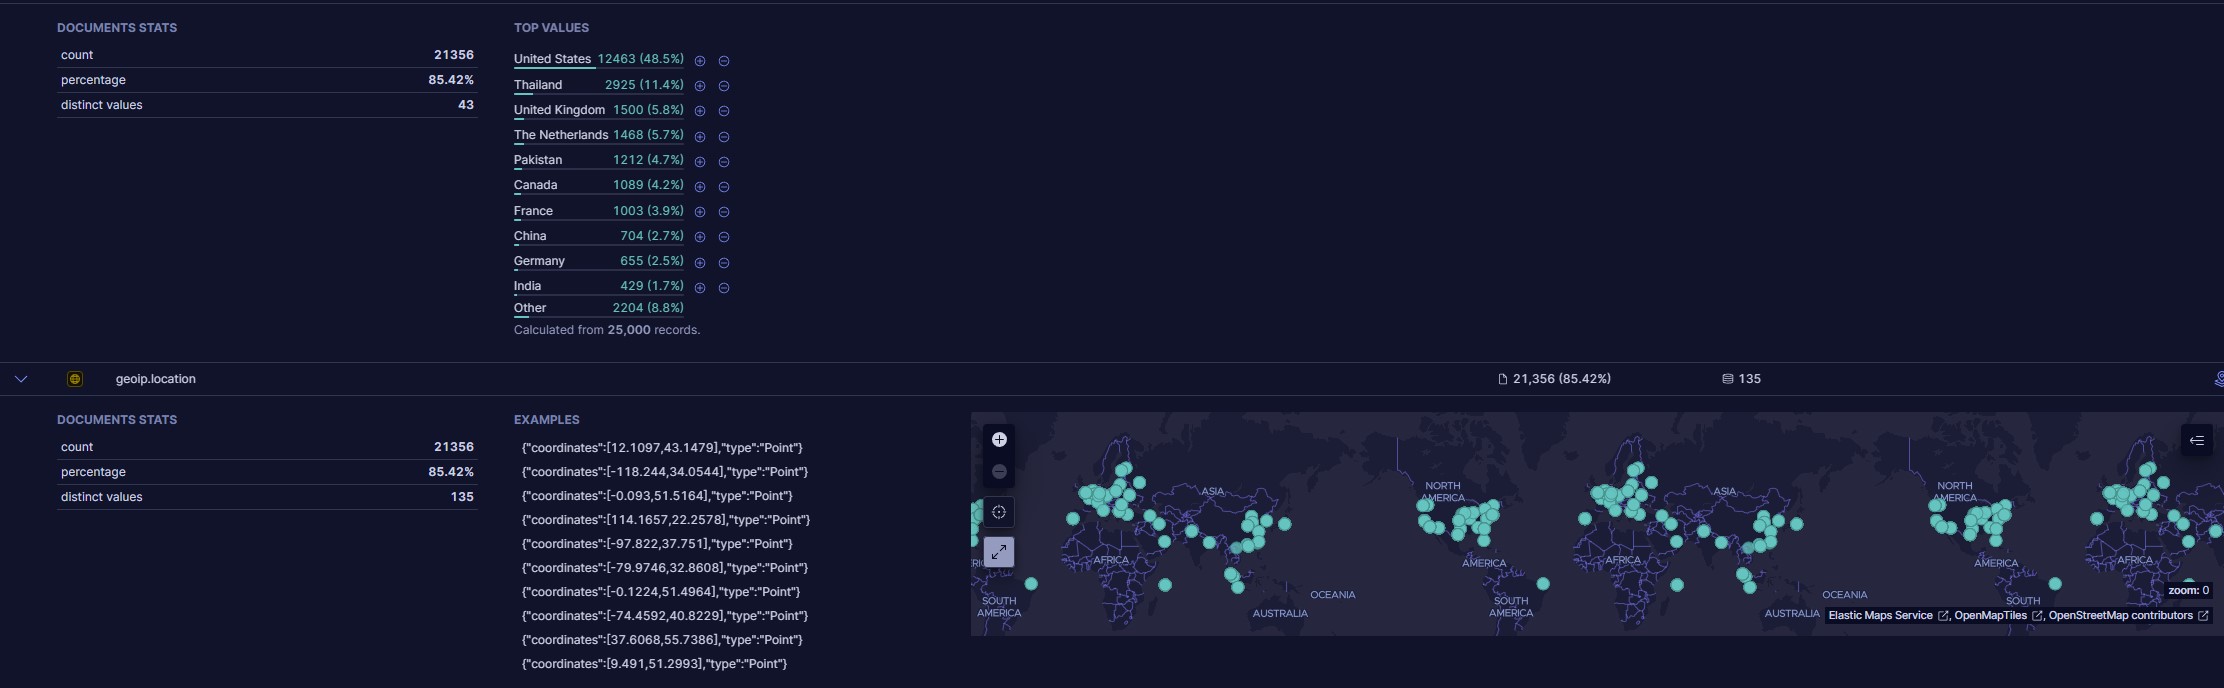Filter out United States value
This screenshot has width=2224, height=688.
pos(724,61)
